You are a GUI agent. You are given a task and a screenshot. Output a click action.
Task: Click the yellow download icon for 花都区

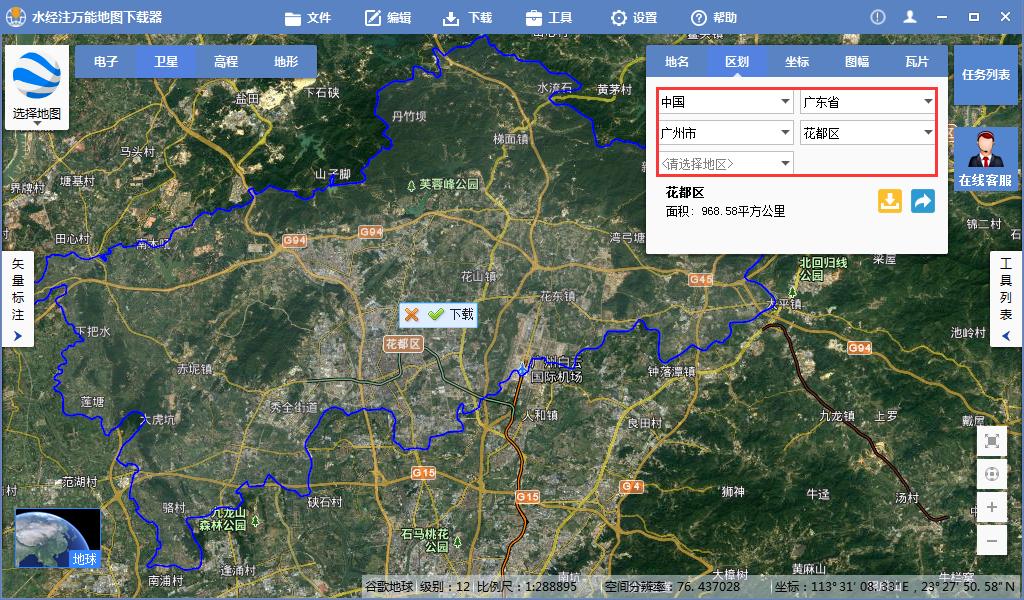point(889,201)
